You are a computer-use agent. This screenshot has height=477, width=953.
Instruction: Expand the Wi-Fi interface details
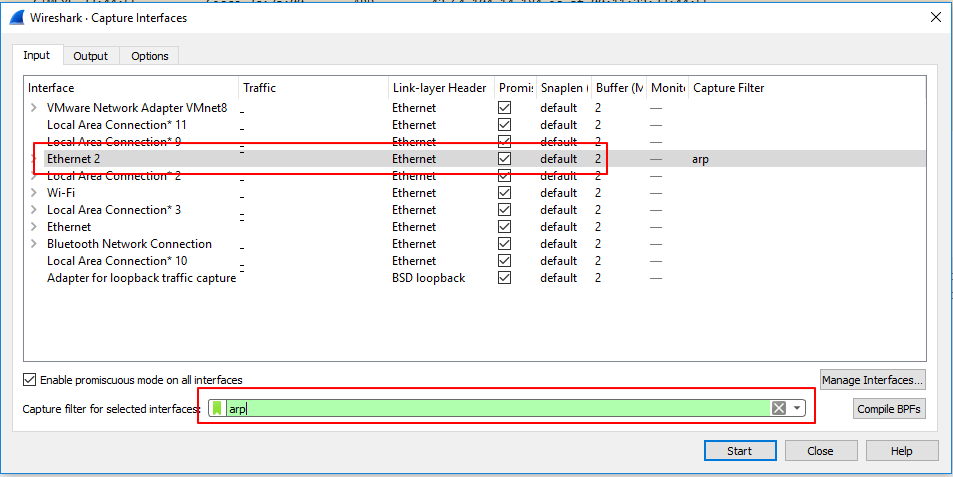coord(33,193)
